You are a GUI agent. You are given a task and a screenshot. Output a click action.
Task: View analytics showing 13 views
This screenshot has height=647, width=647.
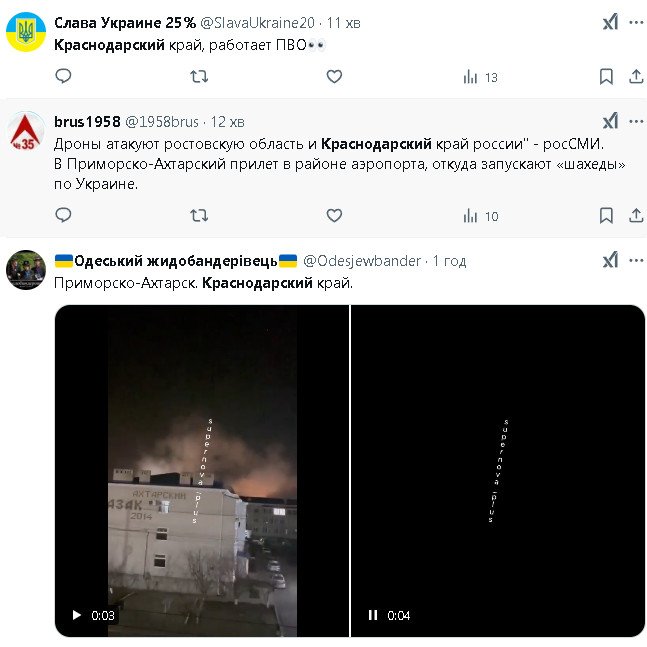tap(480, 77)
